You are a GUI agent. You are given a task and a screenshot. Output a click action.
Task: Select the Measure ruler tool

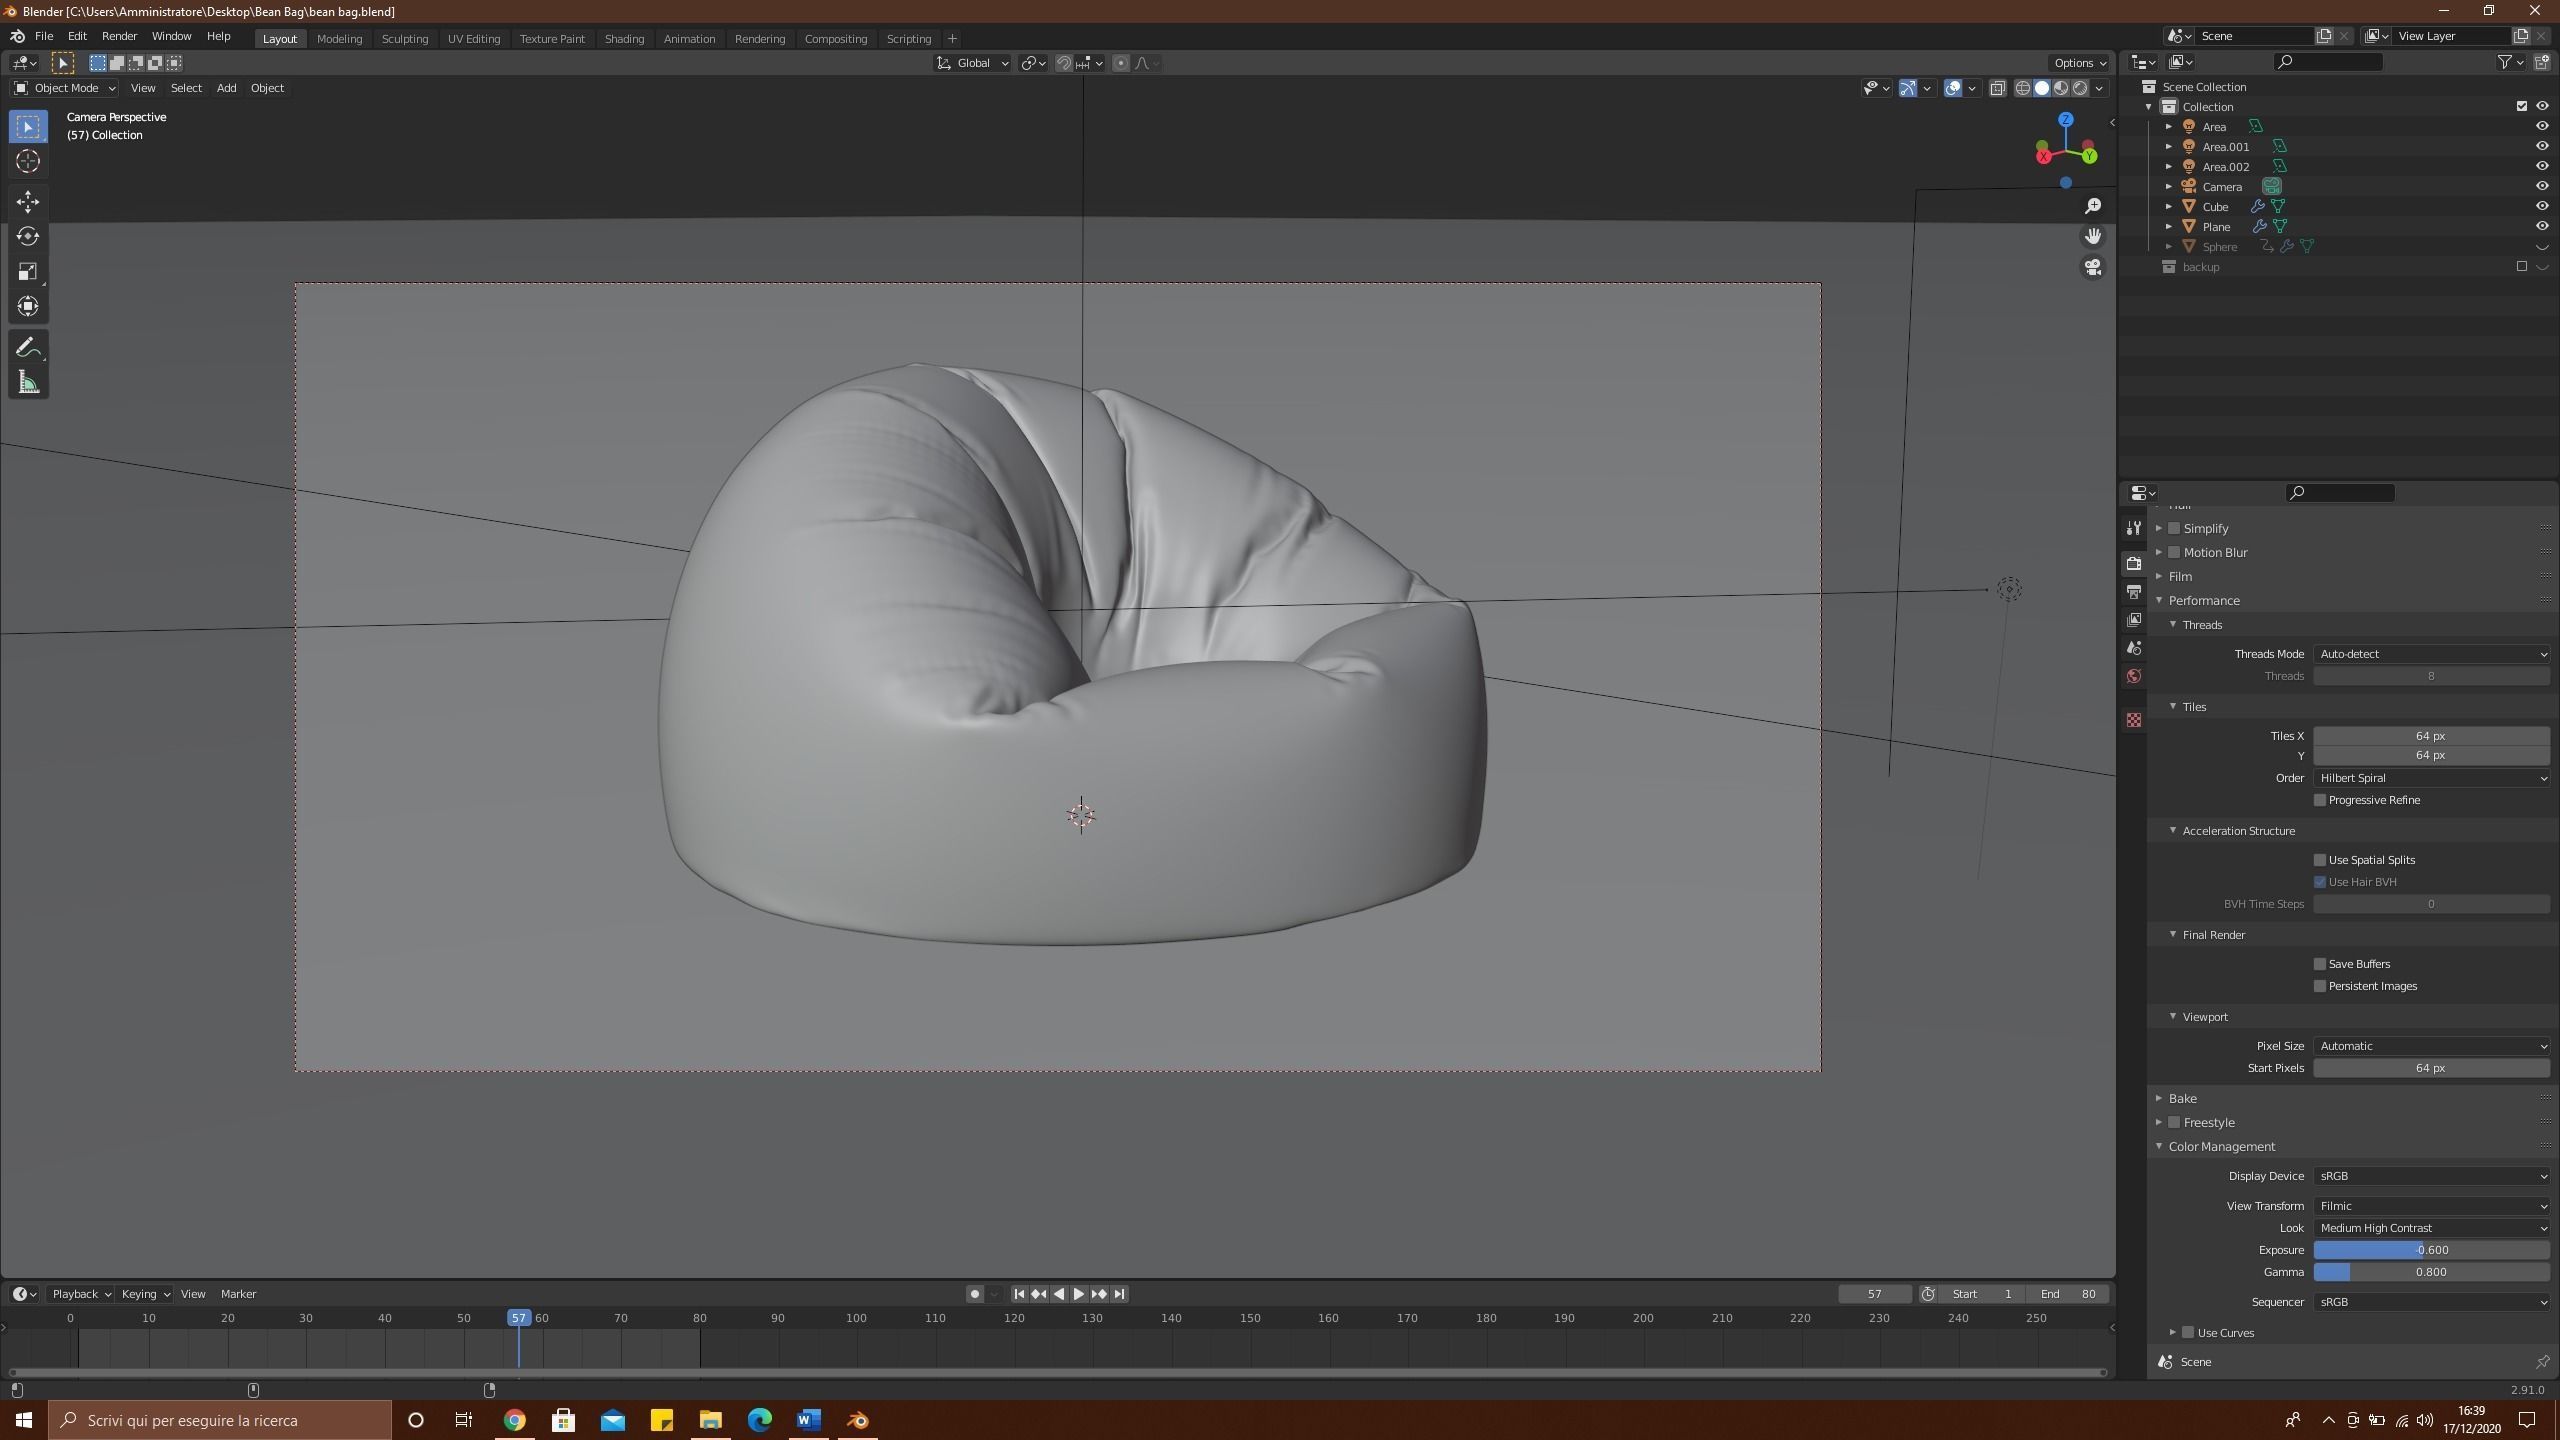[28, 383]
